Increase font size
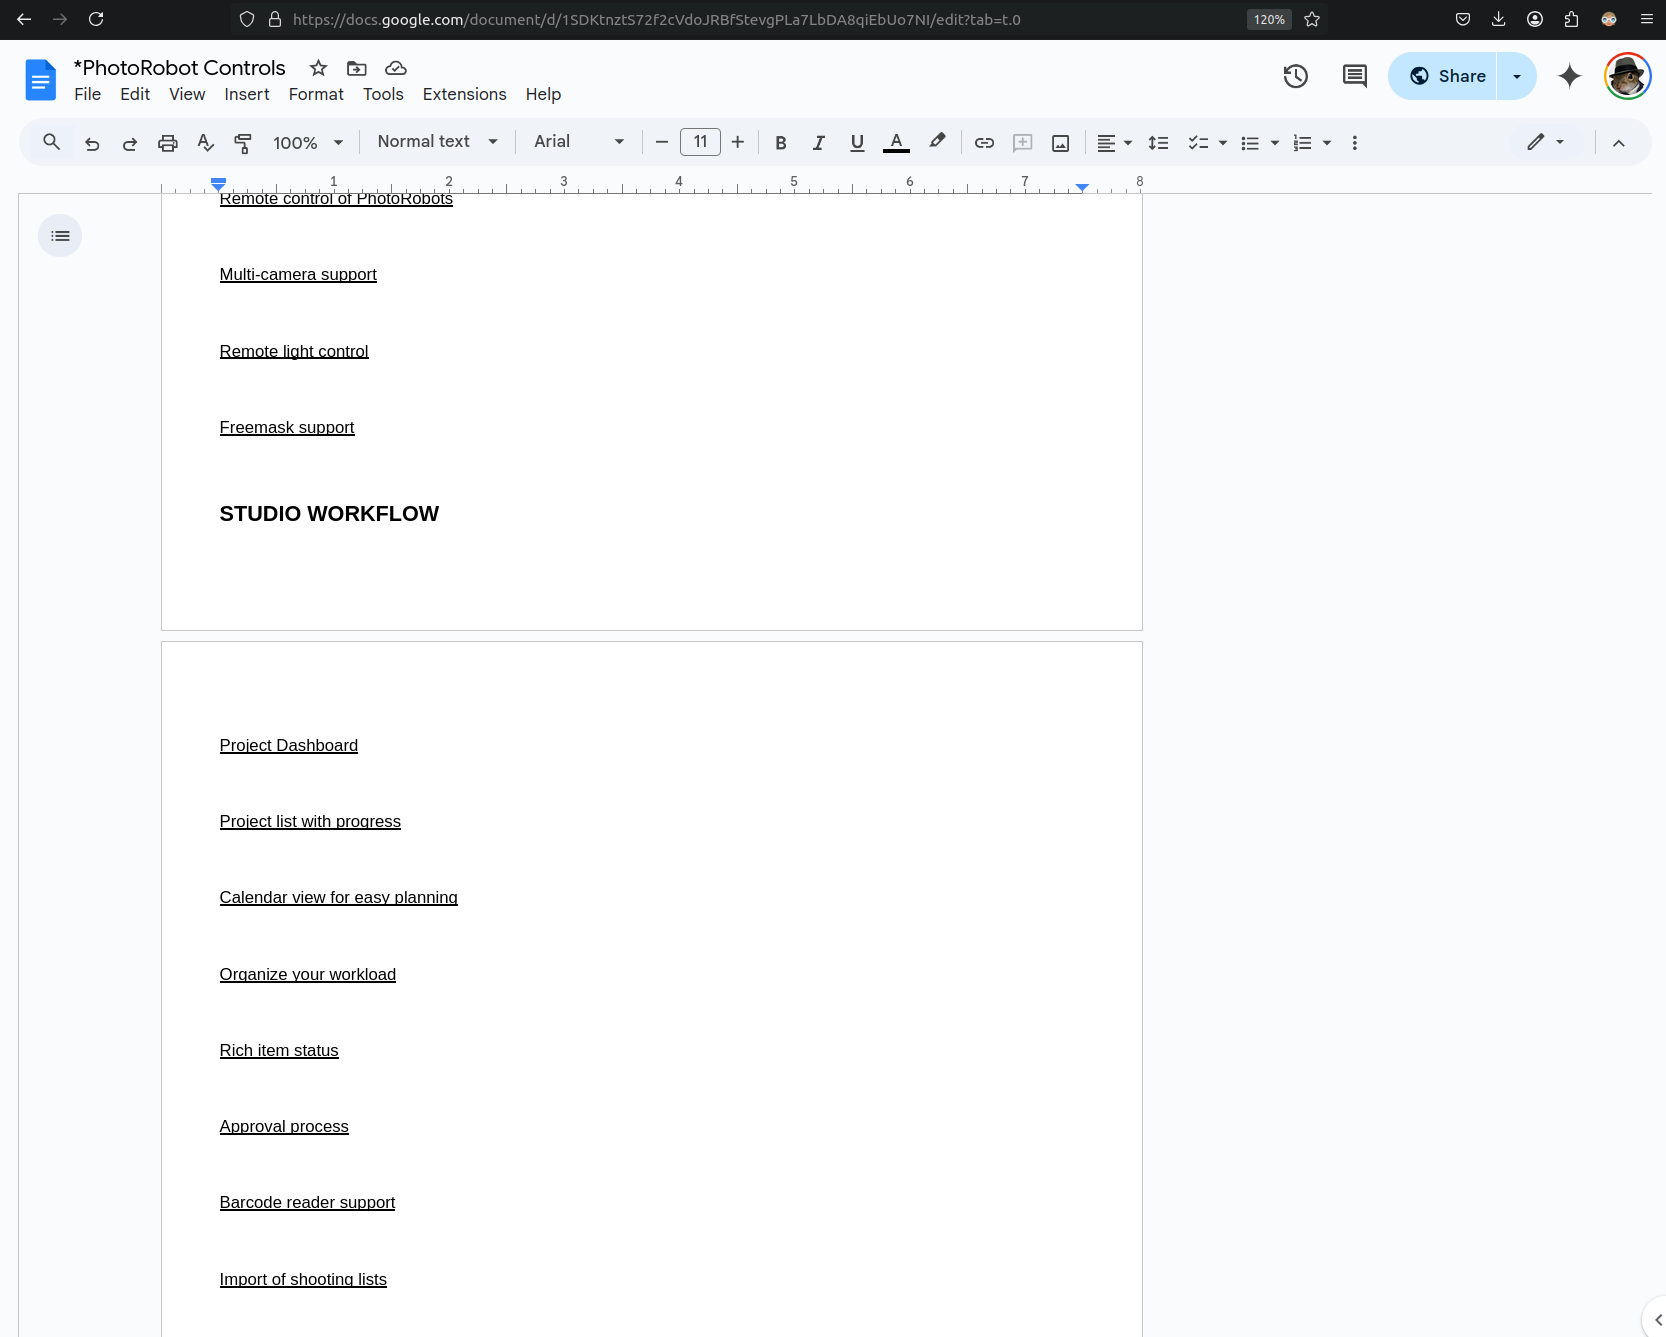This screenshot has height=1337, width=1666. coord(738,143)
